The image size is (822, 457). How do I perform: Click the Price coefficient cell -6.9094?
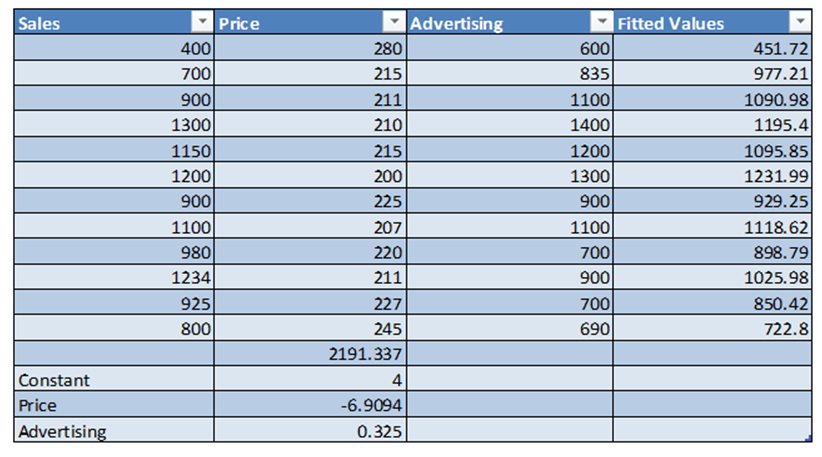[x=311, y=406]
